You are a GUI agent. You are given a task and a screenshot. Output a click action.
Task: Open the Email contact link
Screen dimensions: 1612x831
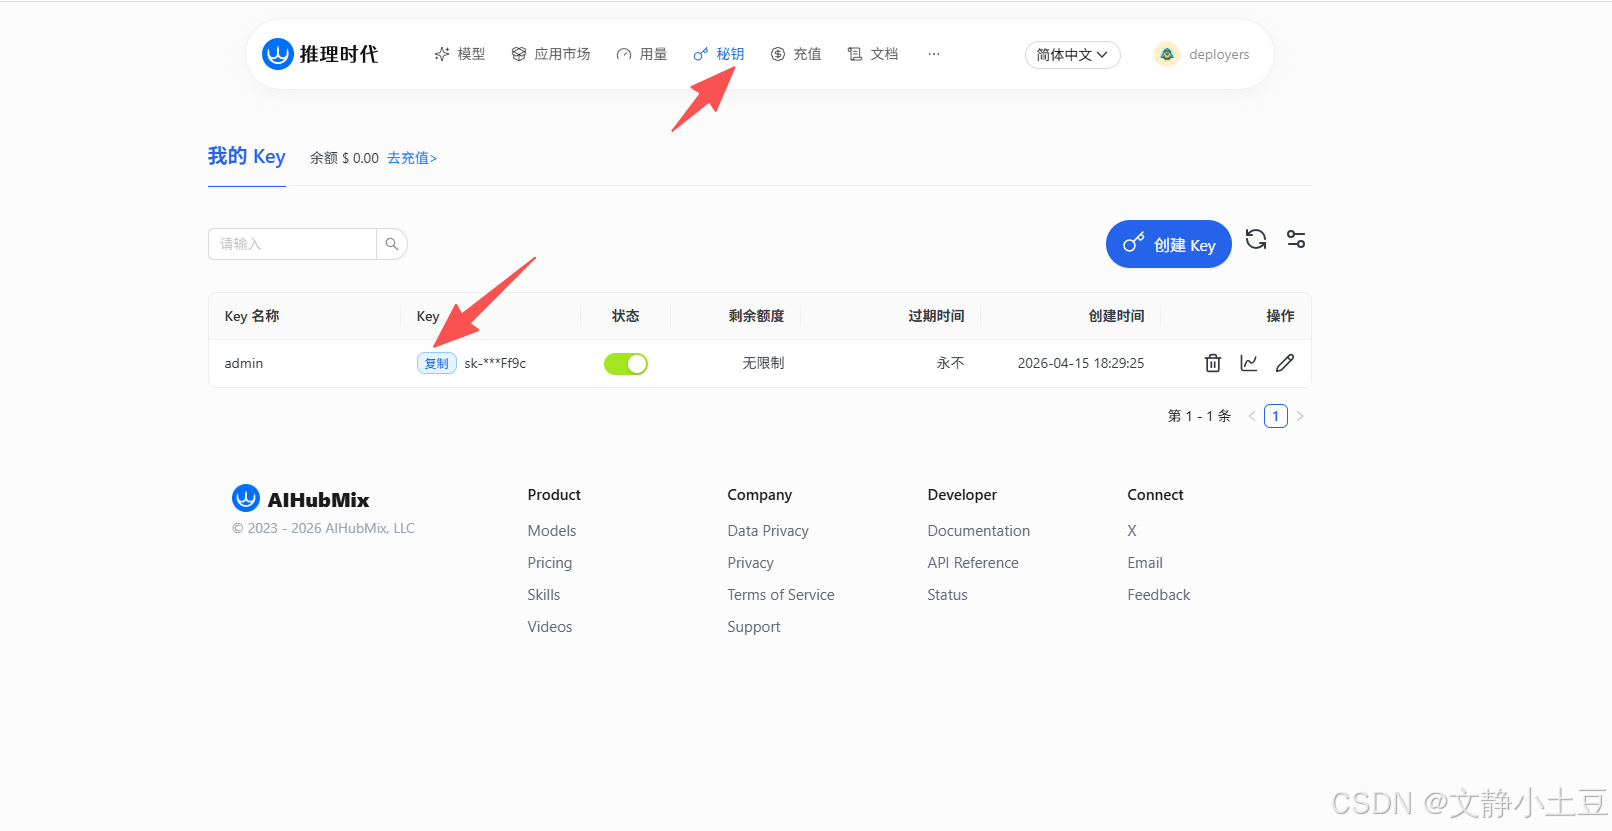pos(1145,563)
